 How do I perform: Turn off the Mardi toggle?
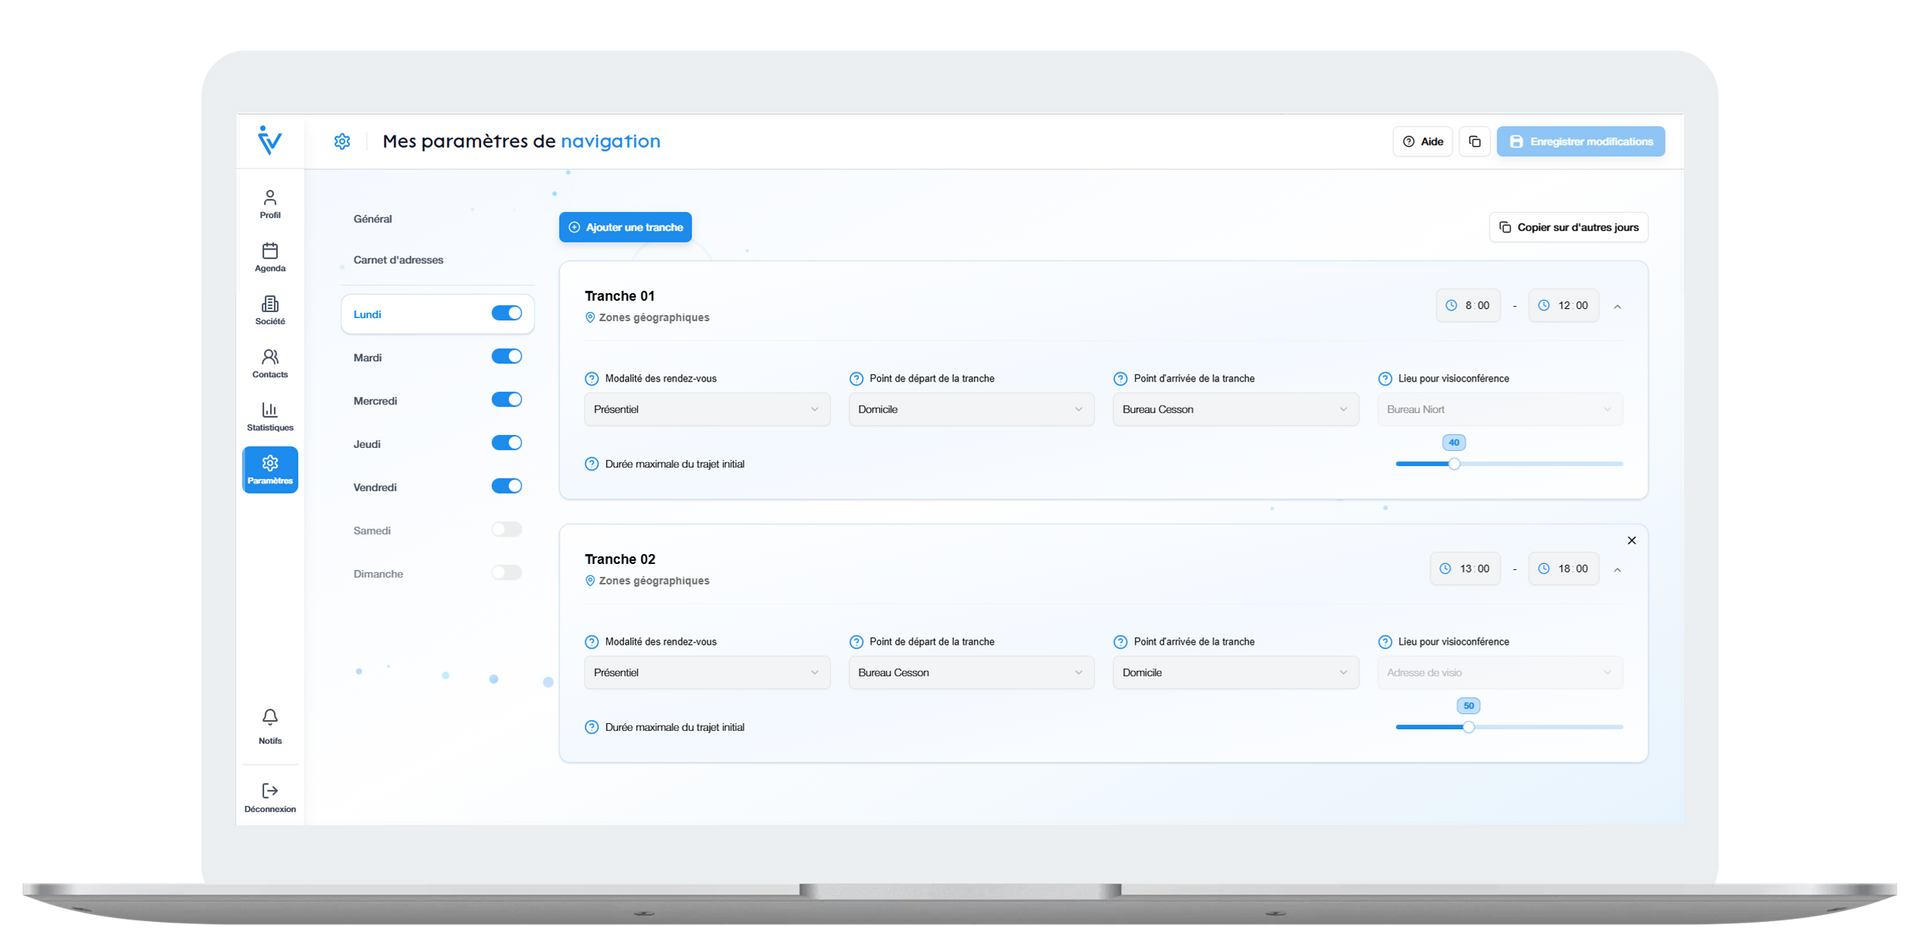pyautogui.click(x=507, y=356)
